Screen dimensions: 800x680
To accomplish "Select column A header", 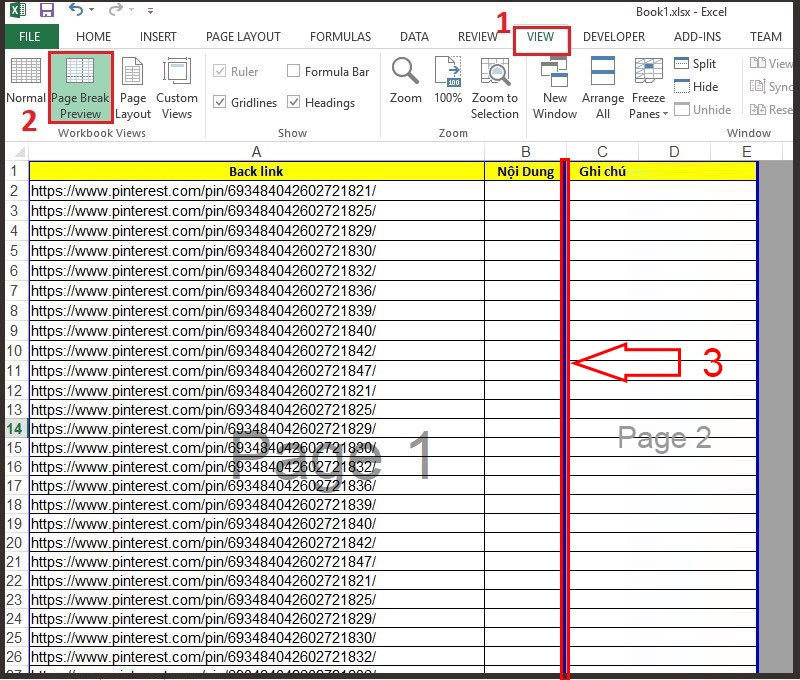I will coord(256,152).
